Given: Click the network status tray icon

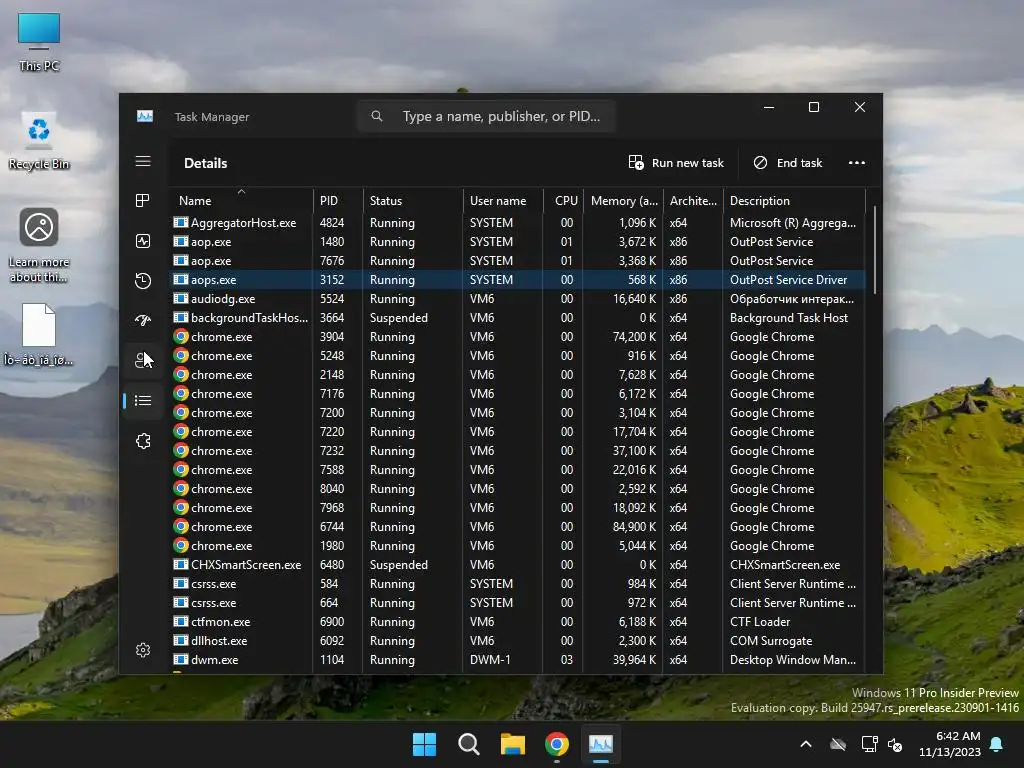Looking at the screenshot, I should [869, 744].
